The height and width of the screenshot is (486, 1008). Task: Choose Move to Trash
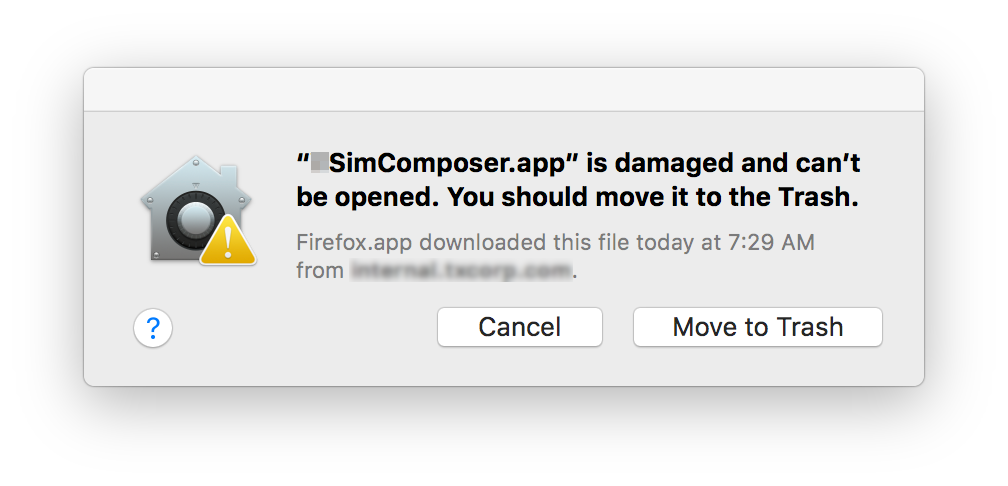[757, 327]
